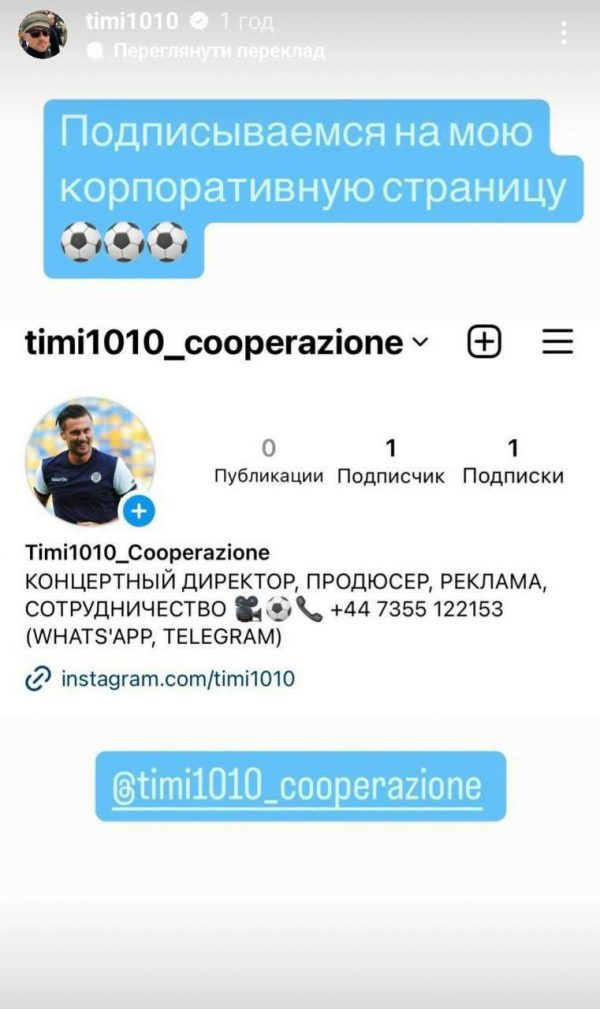Viewport: 600px width, 1009px height.
Task: Select the profile username header text timi1010_cooperazione
Action: pyautogui.click(x=214, y=343)
